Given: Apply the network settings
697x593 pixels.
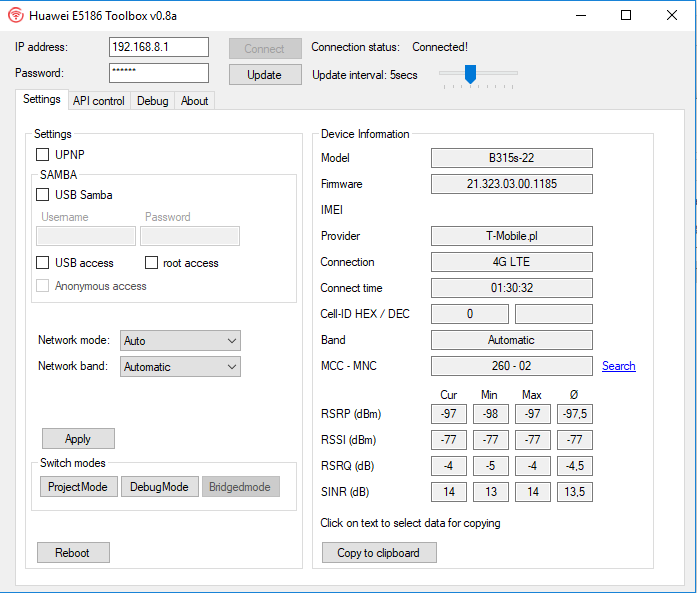Looking at the screenshot, I should 78,439.
